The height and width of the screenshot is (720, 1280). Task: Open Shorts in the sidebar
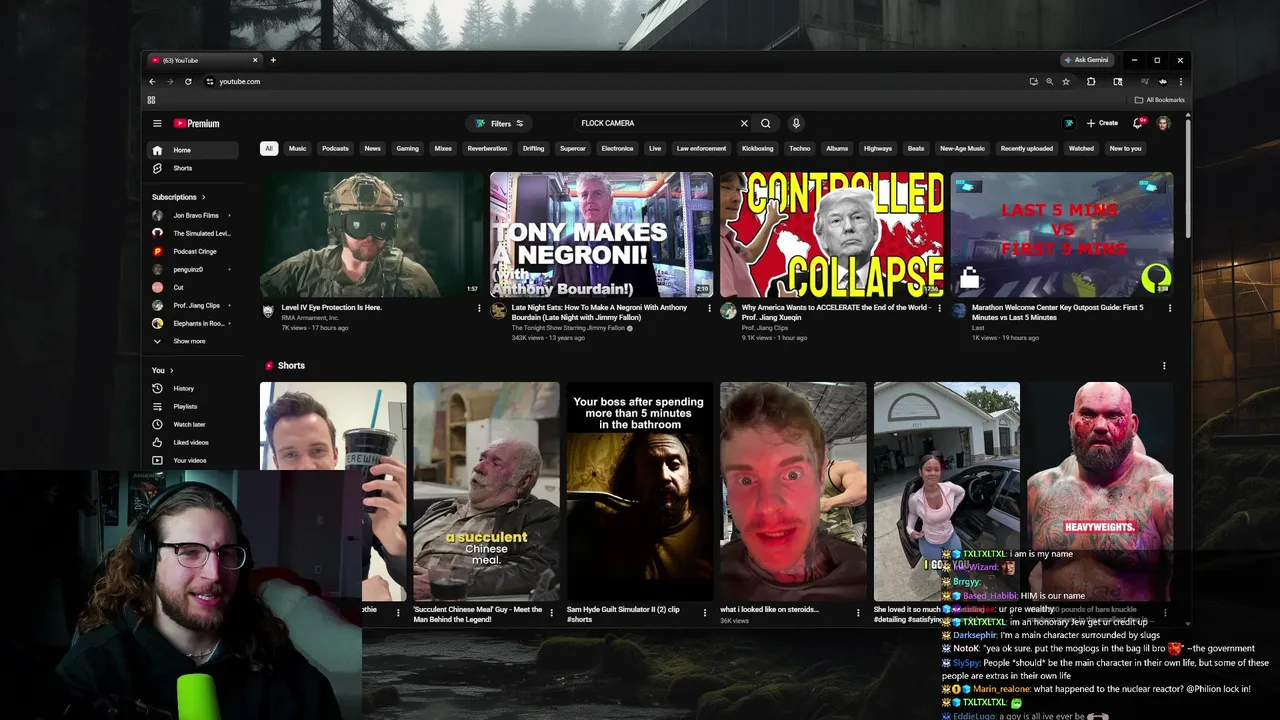[194, 168]
